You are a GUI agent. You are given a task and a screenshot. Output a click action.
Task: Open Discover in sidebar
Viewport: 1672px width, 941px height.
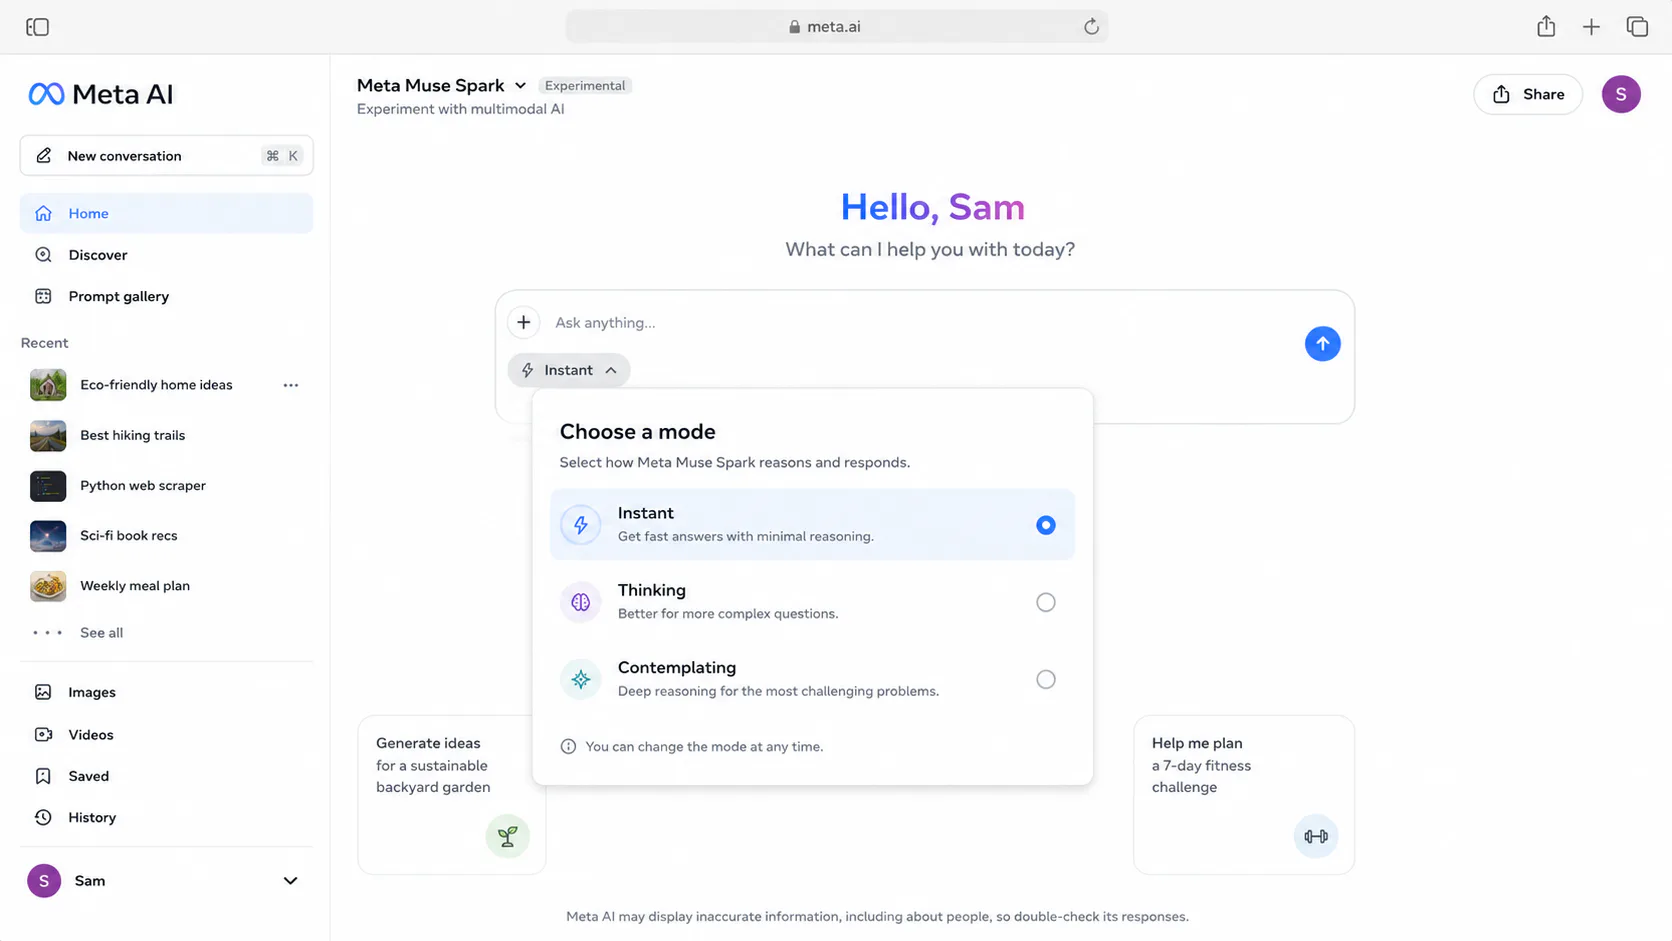166,255
